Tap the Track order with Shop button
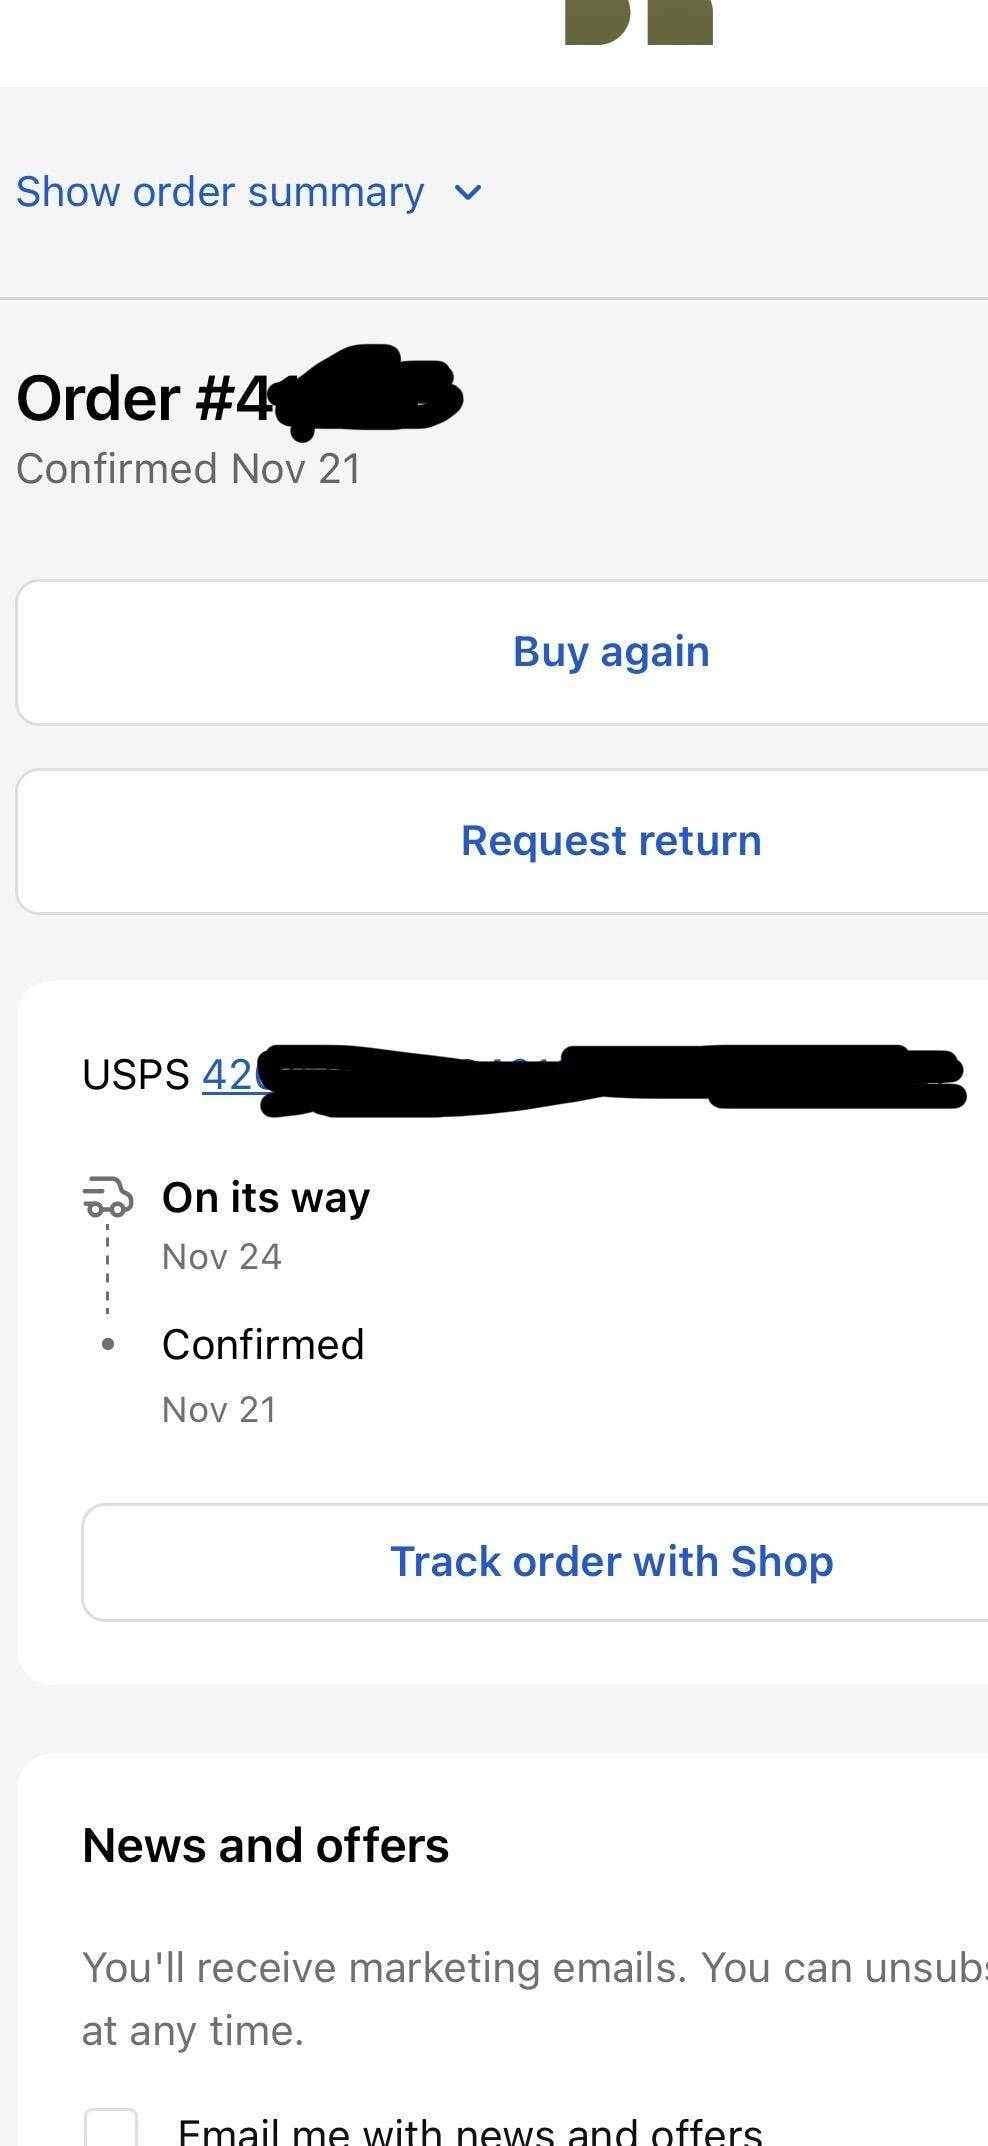Screen dimensions: 988x2146 (611, 1562)
